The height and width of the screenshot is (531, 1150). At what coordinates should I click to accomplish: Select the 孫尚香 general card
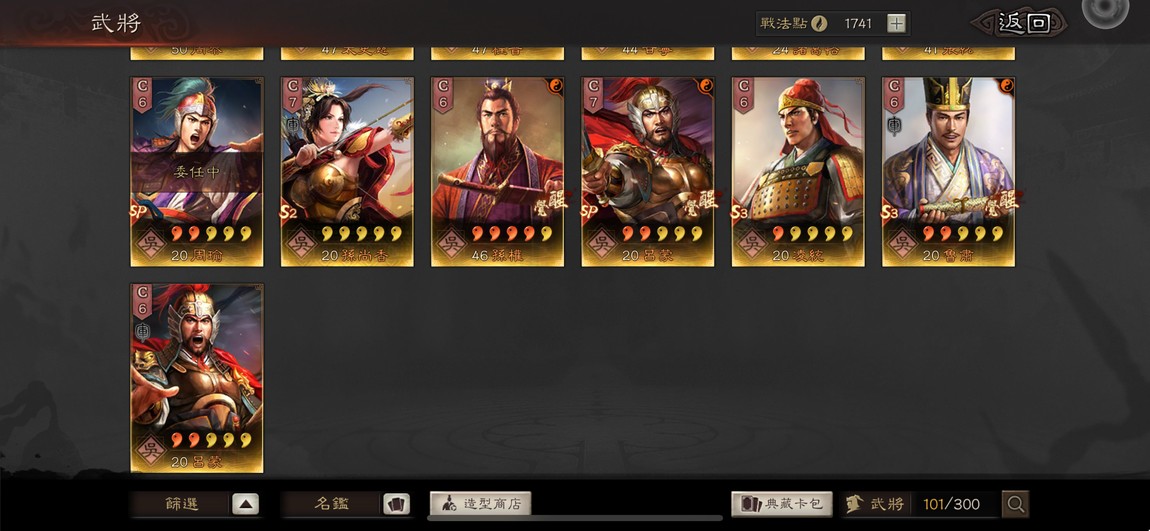[x=347, y=172]
